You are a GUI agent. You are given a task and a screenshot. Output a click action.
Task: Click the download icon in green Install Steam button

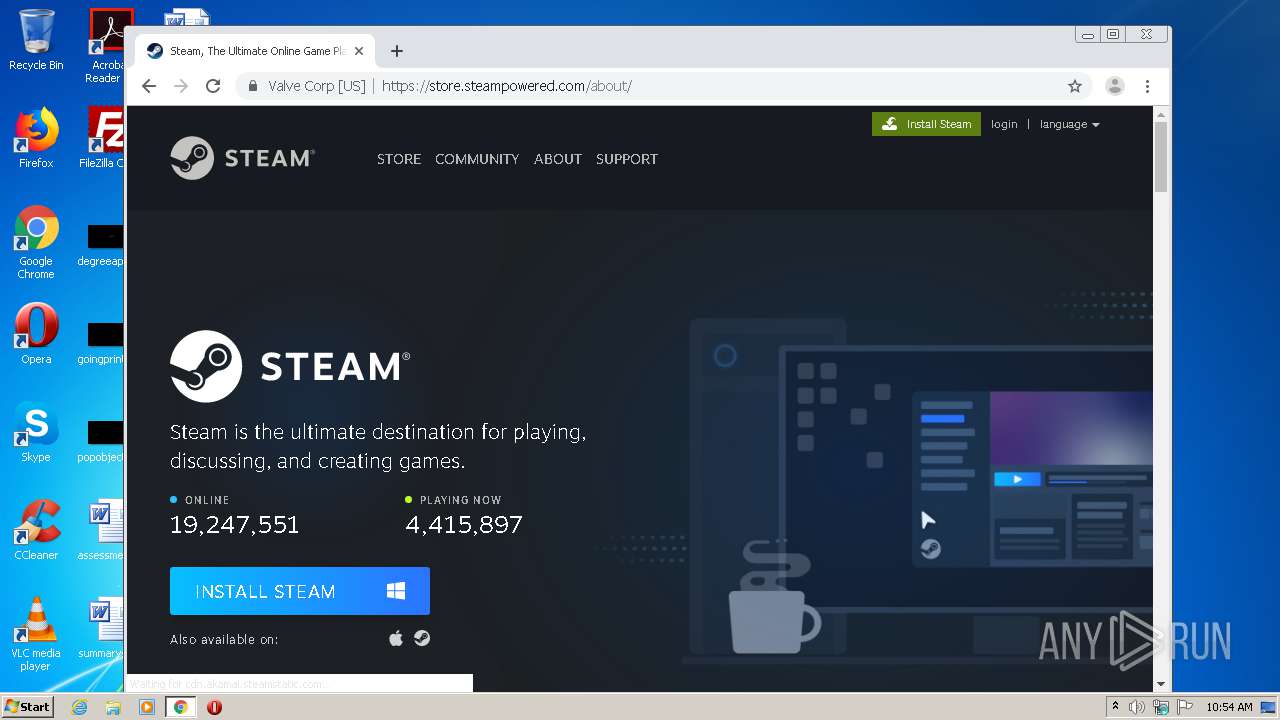889,124
